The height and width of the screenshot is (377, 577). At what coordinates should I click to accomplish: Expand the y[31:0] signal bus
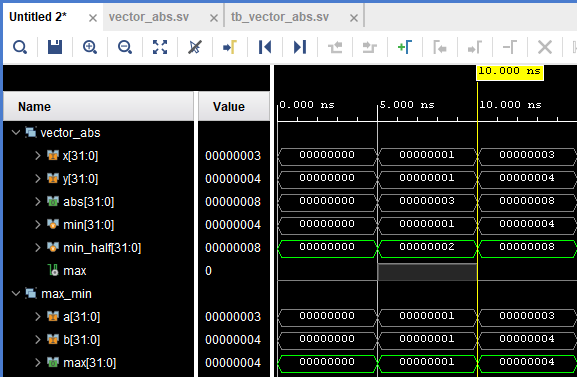(x=38, y=179)
